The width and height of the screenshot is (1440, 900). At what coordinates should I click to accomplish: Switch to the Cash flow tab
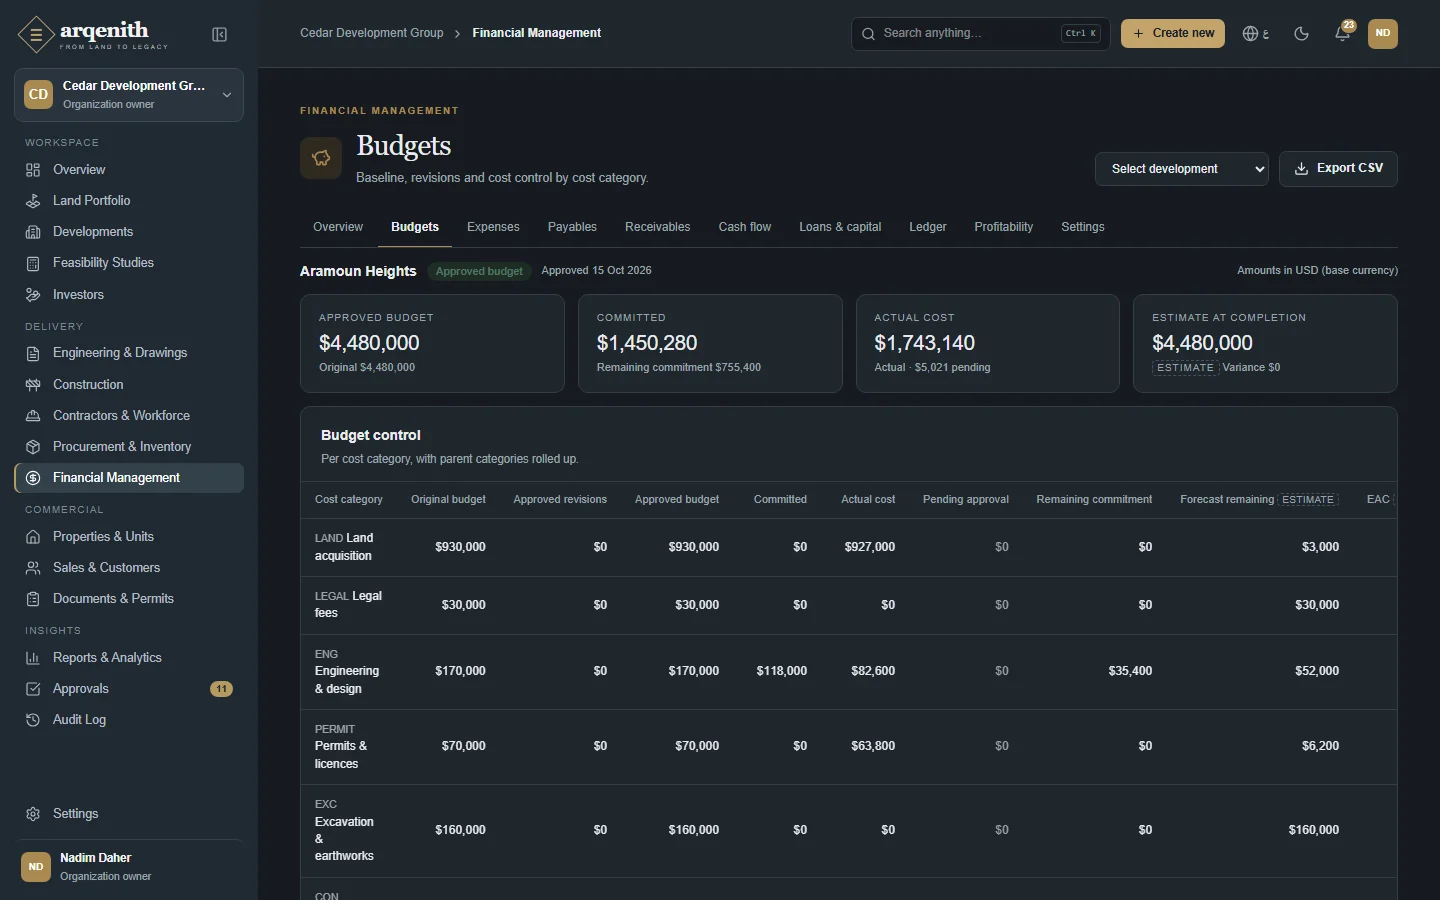click(x=745, y=227)
